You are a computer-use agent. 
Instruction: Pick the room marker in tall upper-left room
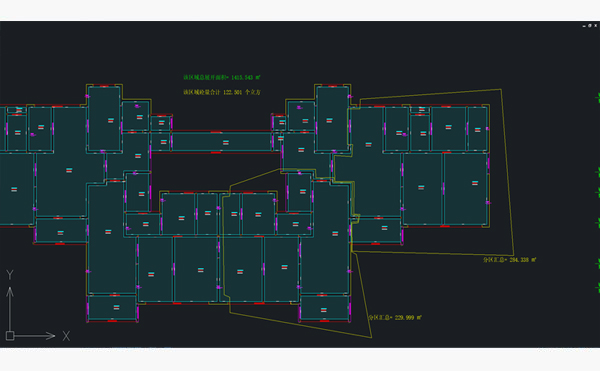click(x=111, y=120)
